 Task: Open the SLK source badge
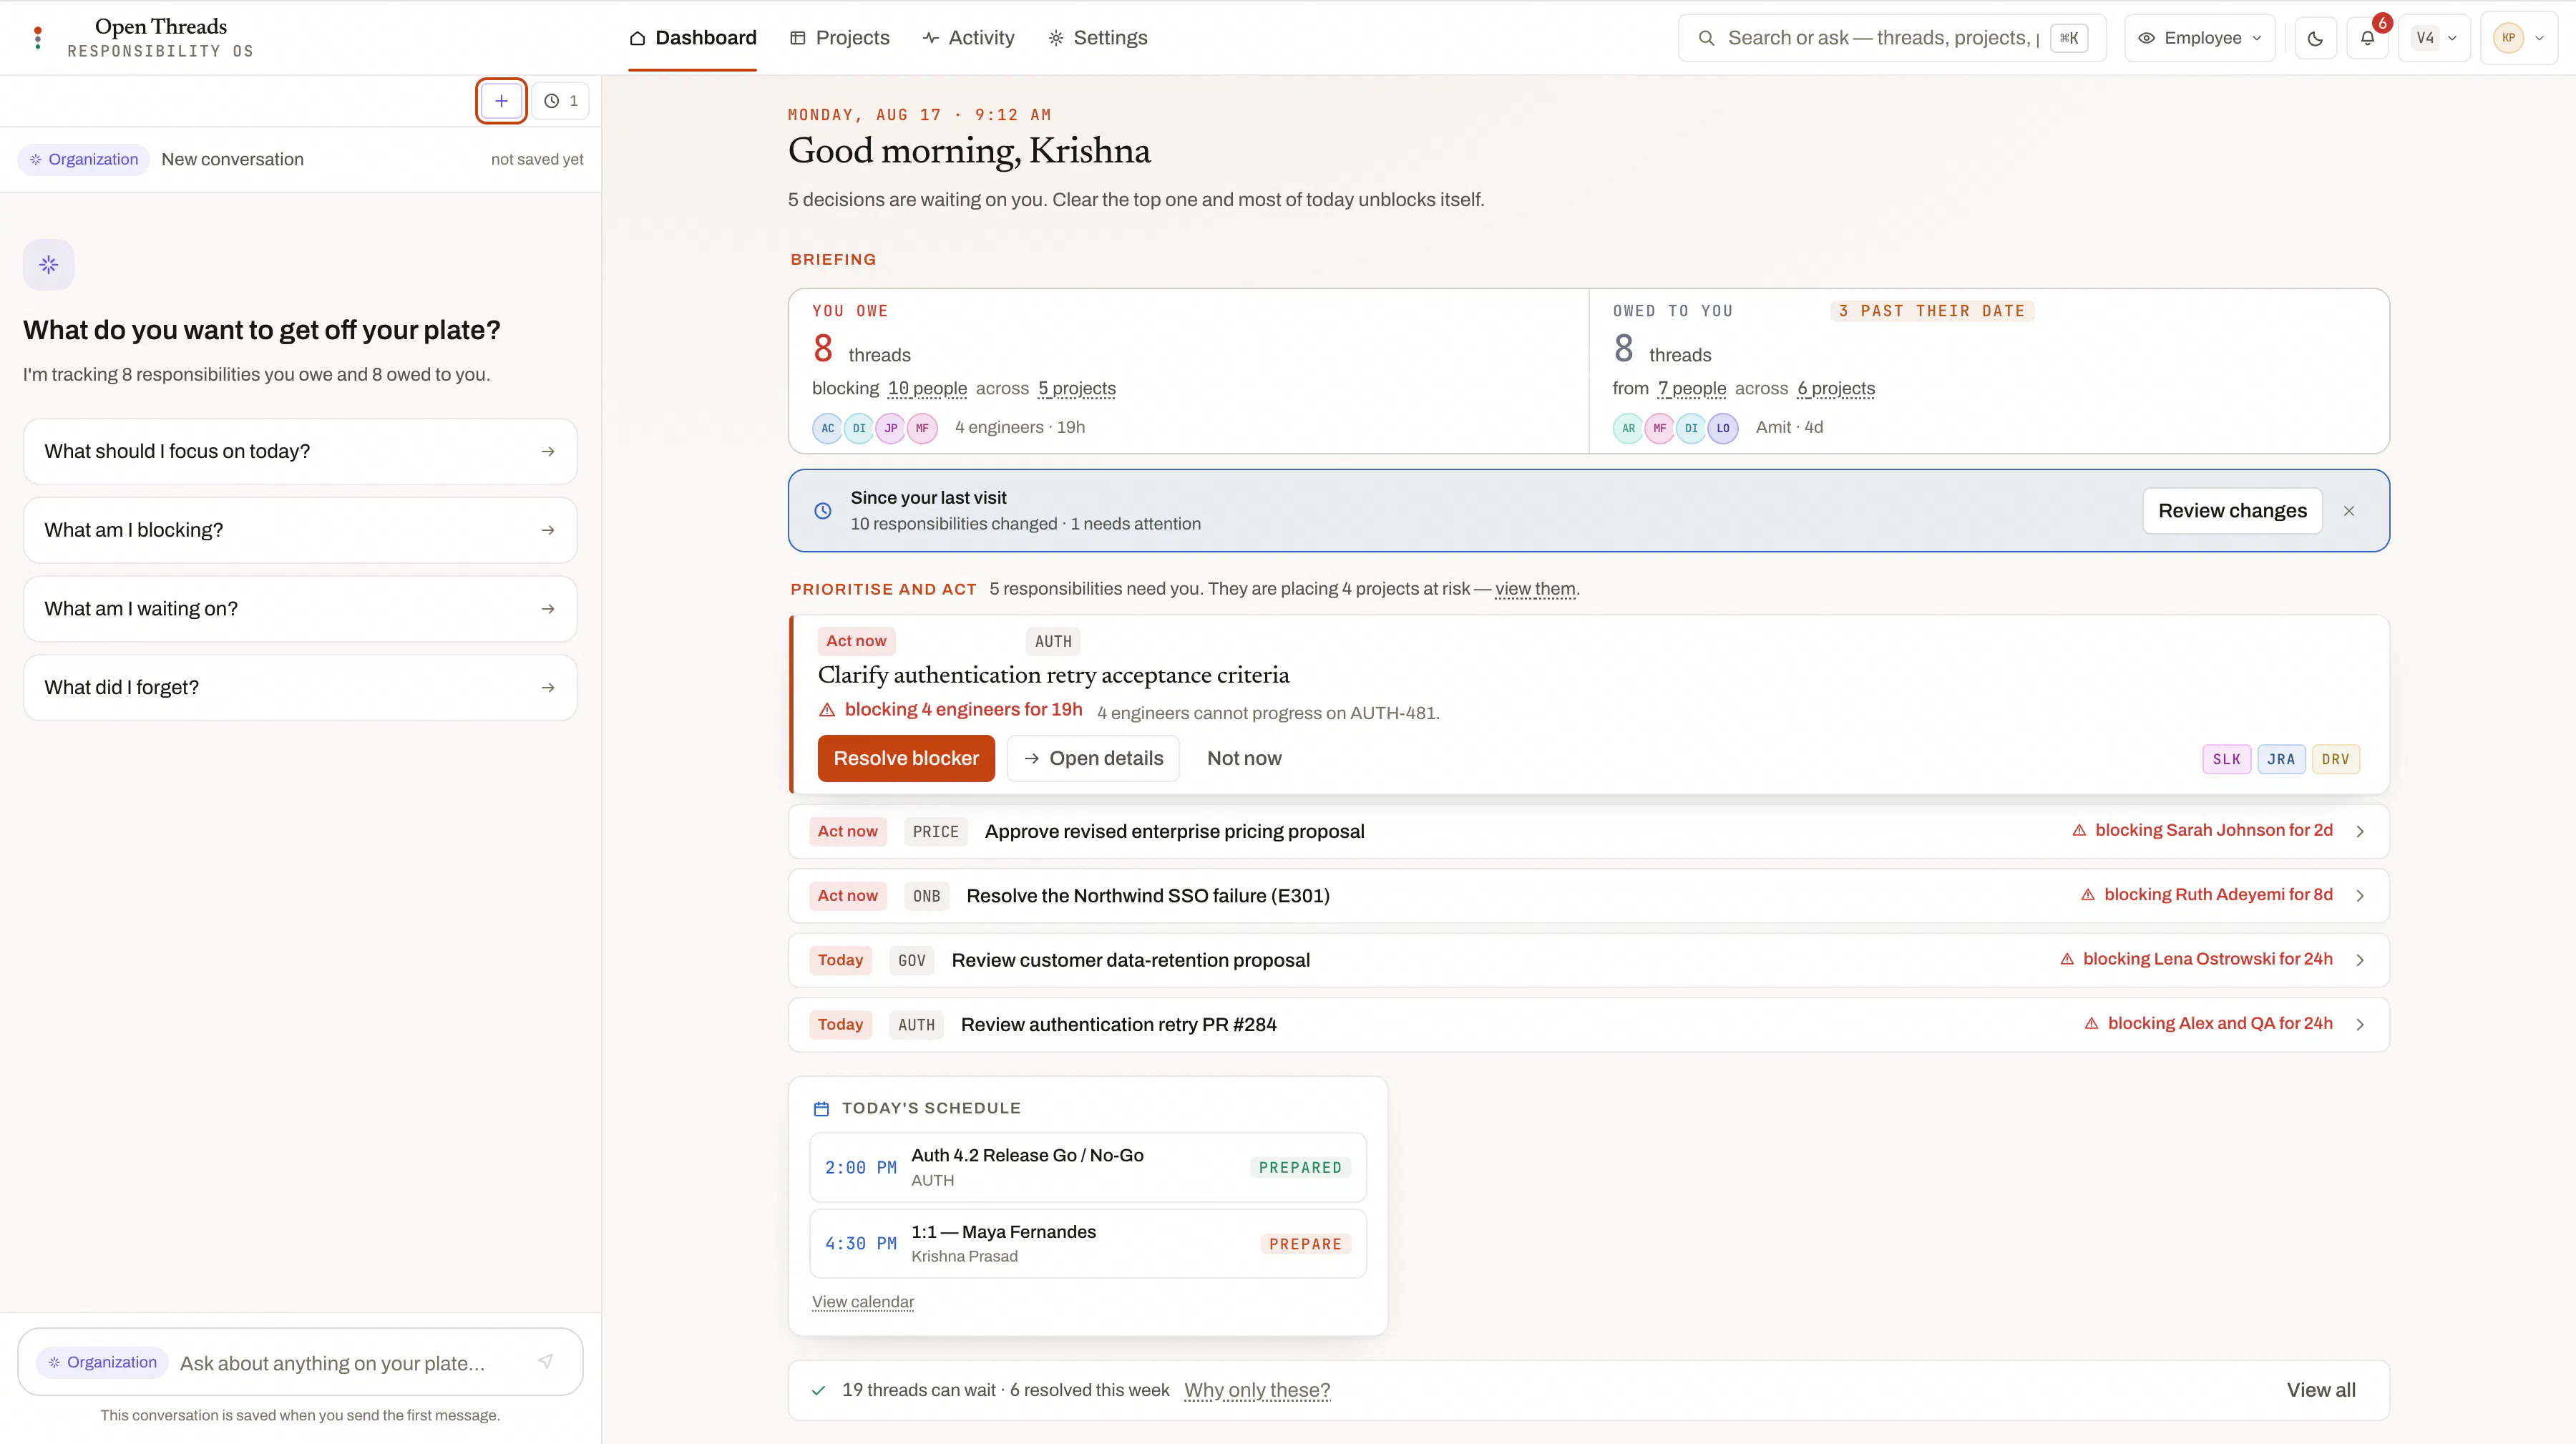click(2226, 759)
